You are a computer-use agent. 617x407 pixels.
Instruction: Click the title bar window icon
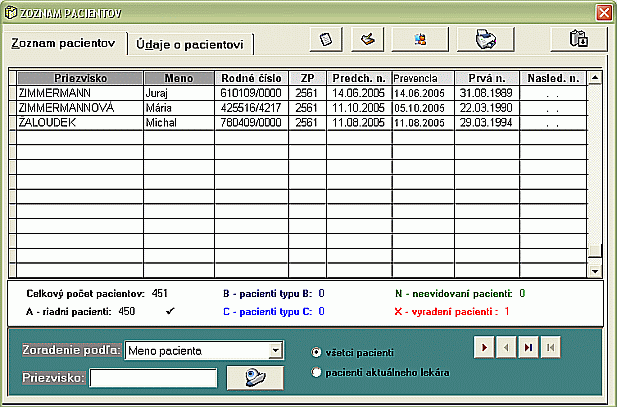pyautogui.click(x=11, y=13)
